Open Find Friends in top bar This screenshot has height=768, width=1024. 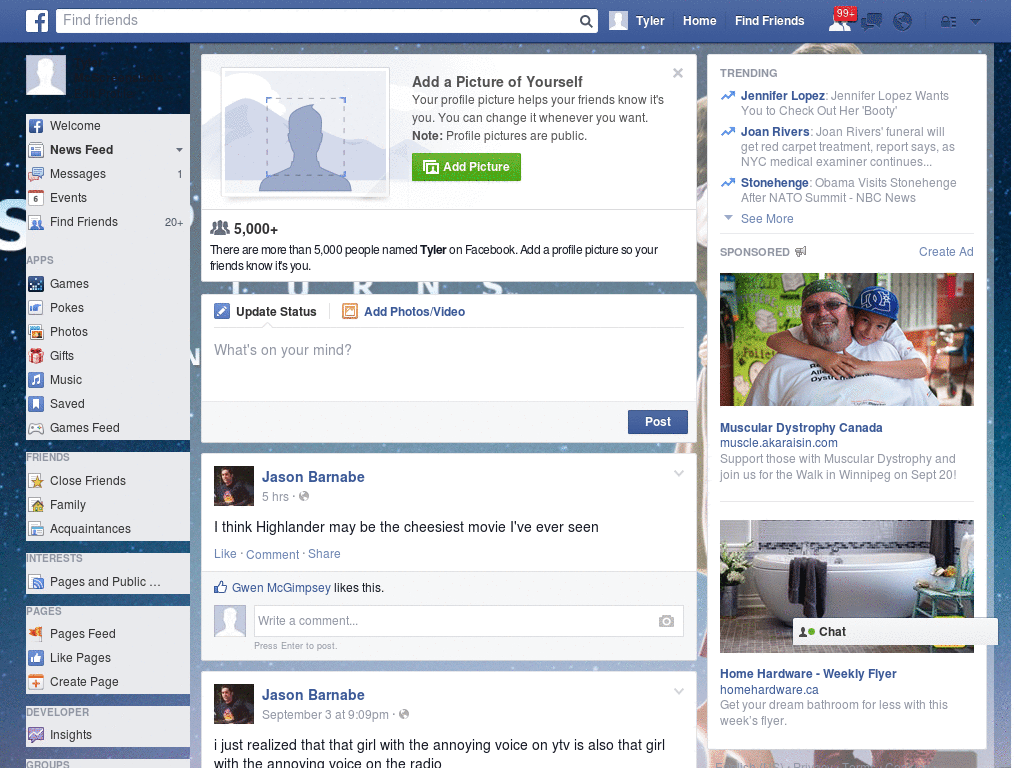click(769, 21)
